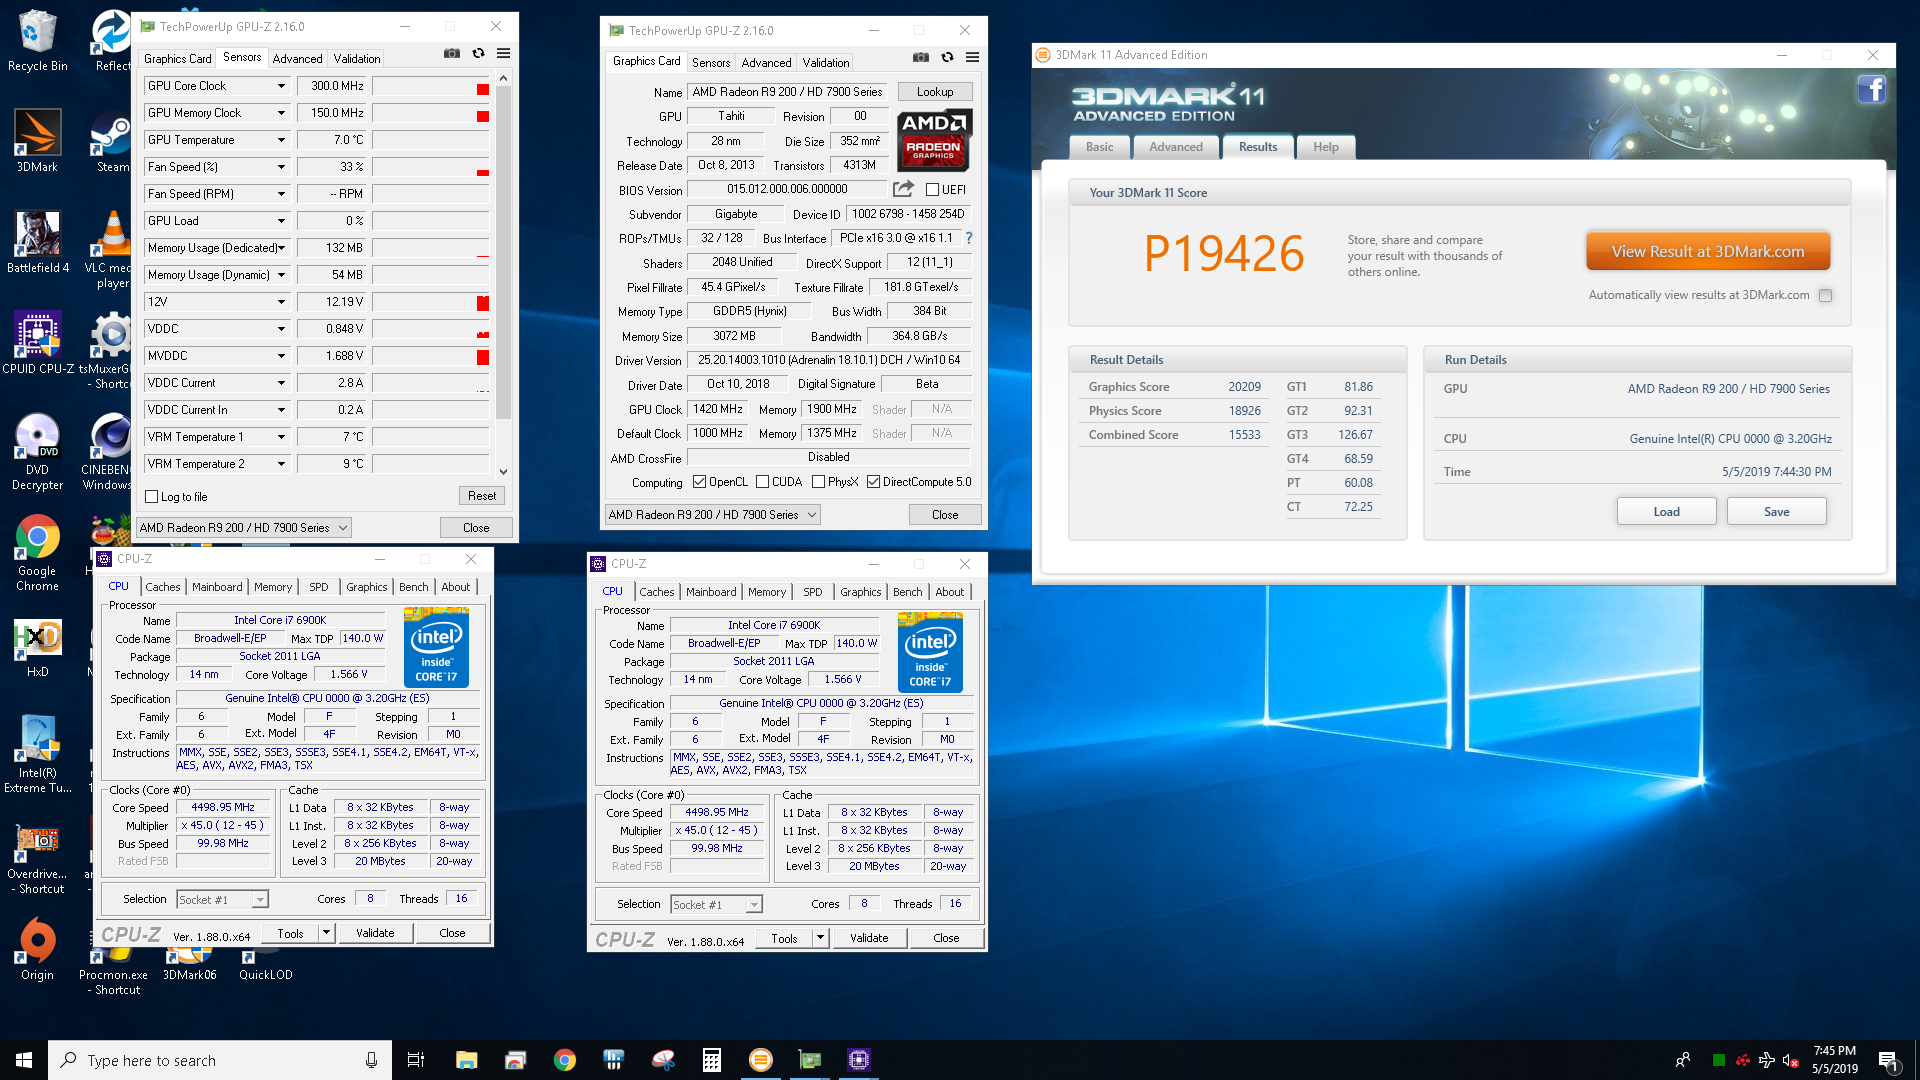This screenshot has width=1920, height=1080.
Task: Click the Facebook icon in 3DMark 11
Action: click(x=1872, y=90)
